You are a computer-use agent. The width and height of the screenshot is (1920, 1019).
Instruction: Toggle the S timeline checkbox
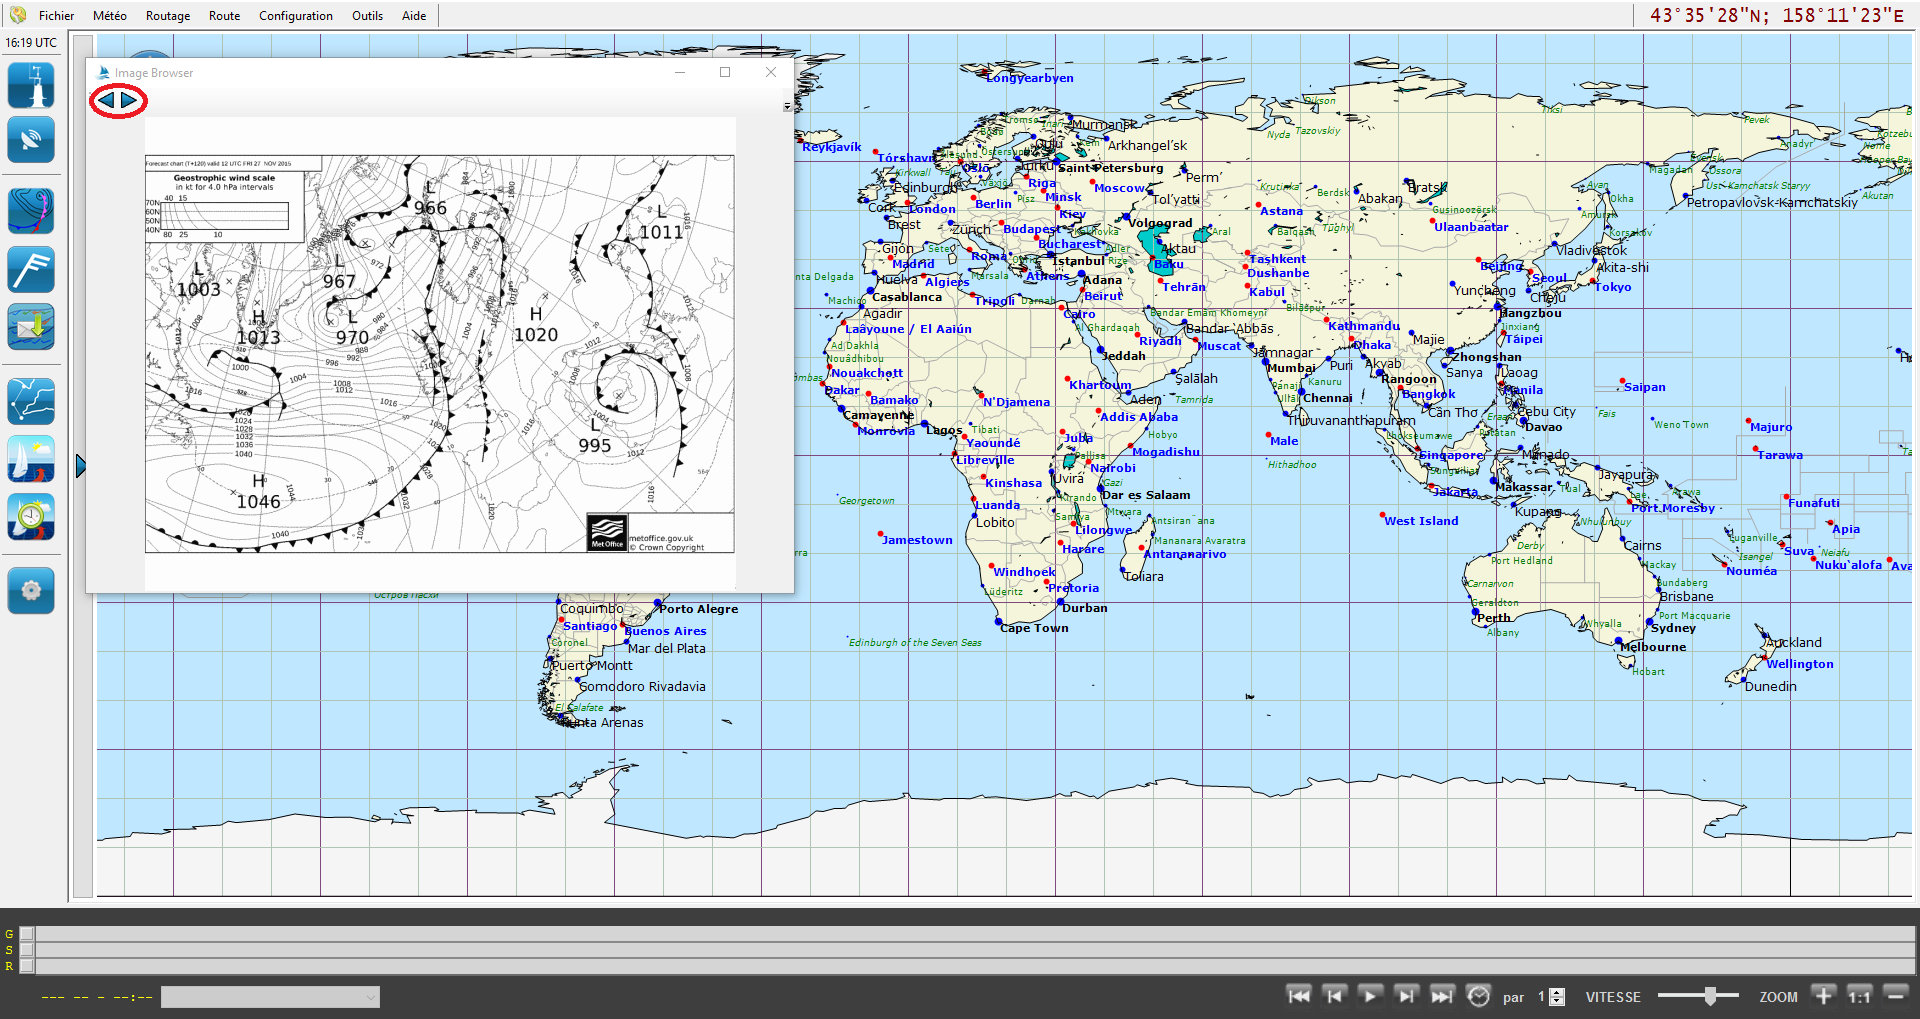click(x=27, y=950)
